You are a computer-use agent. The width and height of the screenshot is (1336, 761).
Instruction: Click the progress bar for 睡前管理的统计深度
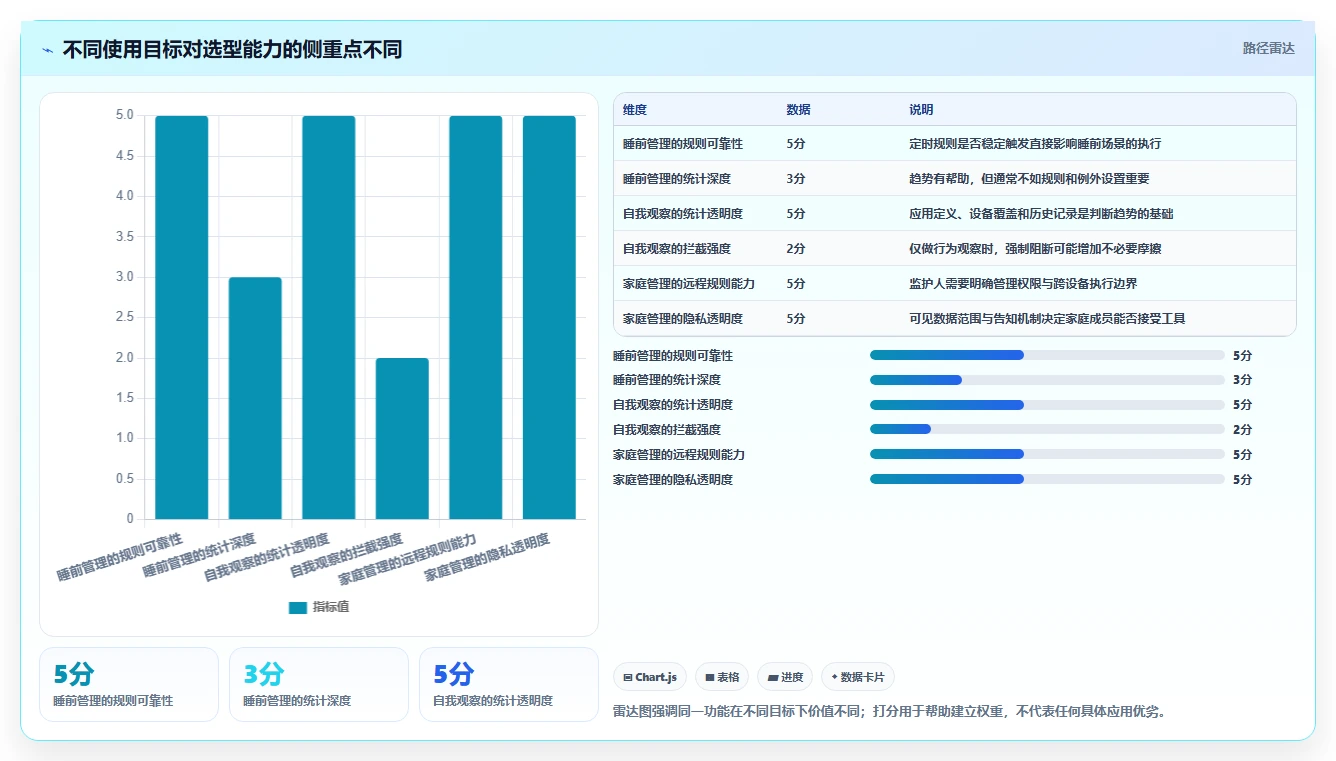[1047, 380]
